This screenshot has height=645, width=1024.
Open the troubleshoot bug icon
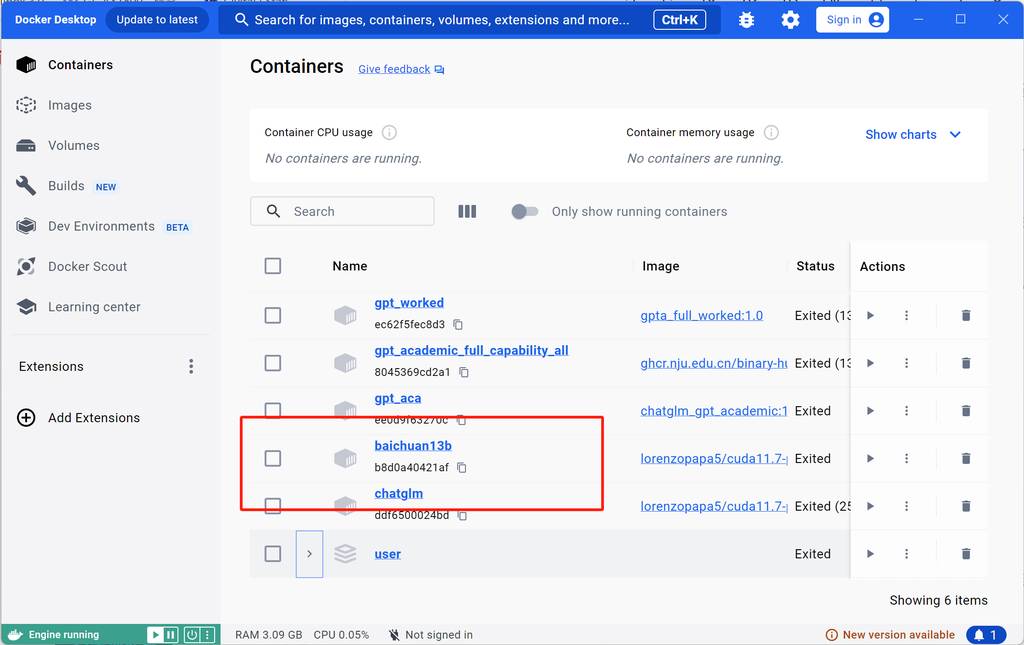[x=746, y=20]
